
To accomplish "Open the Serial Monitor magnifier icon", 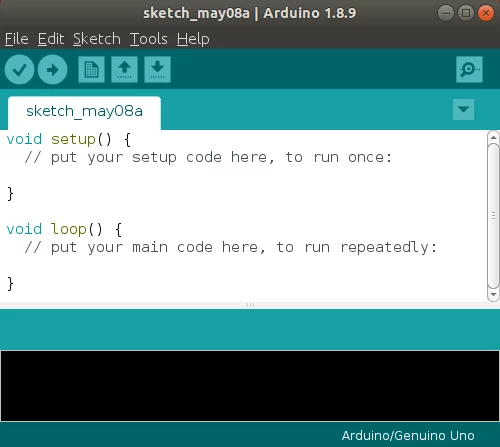I will point(469,69).
